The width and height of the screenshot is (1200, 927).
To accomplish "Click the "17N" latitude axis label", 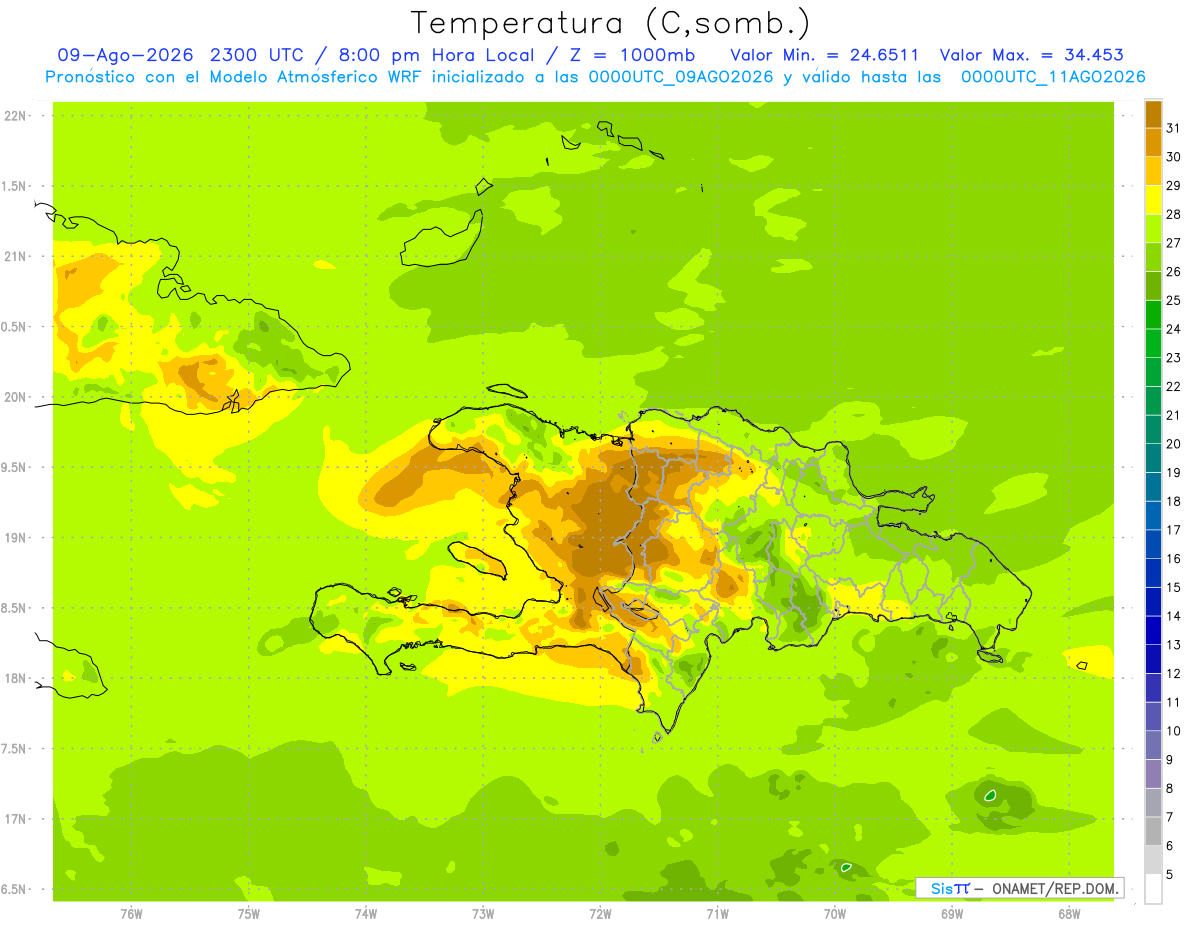I will coord(16,819).
